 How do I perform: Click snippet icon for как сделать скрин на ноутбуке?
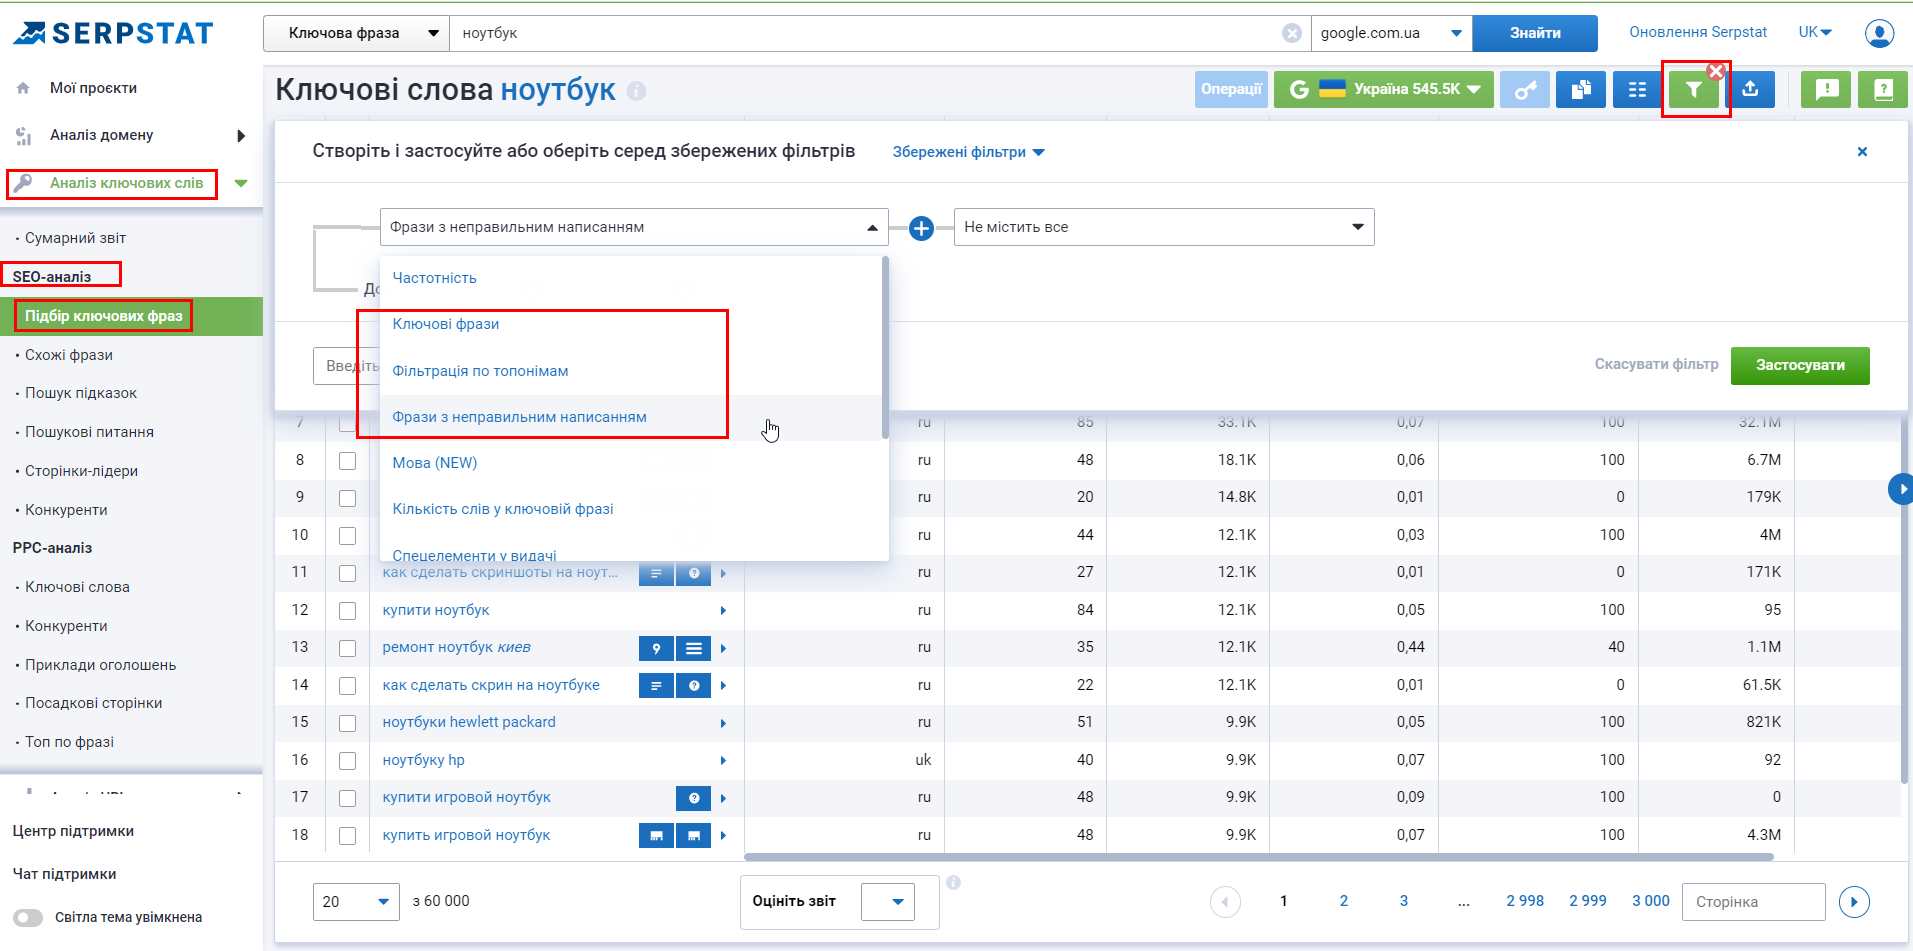(656, 685)
